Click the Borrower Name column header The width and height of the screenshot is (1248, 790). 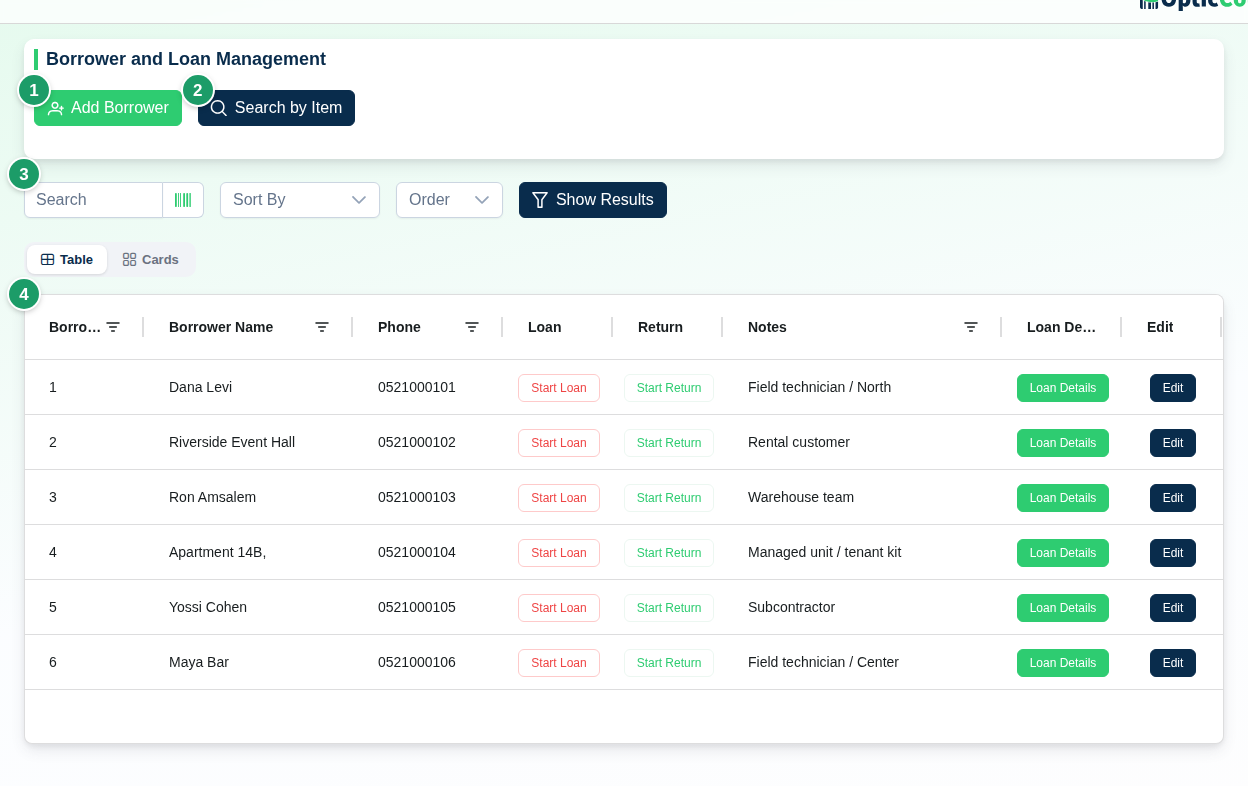click(221, 327)
